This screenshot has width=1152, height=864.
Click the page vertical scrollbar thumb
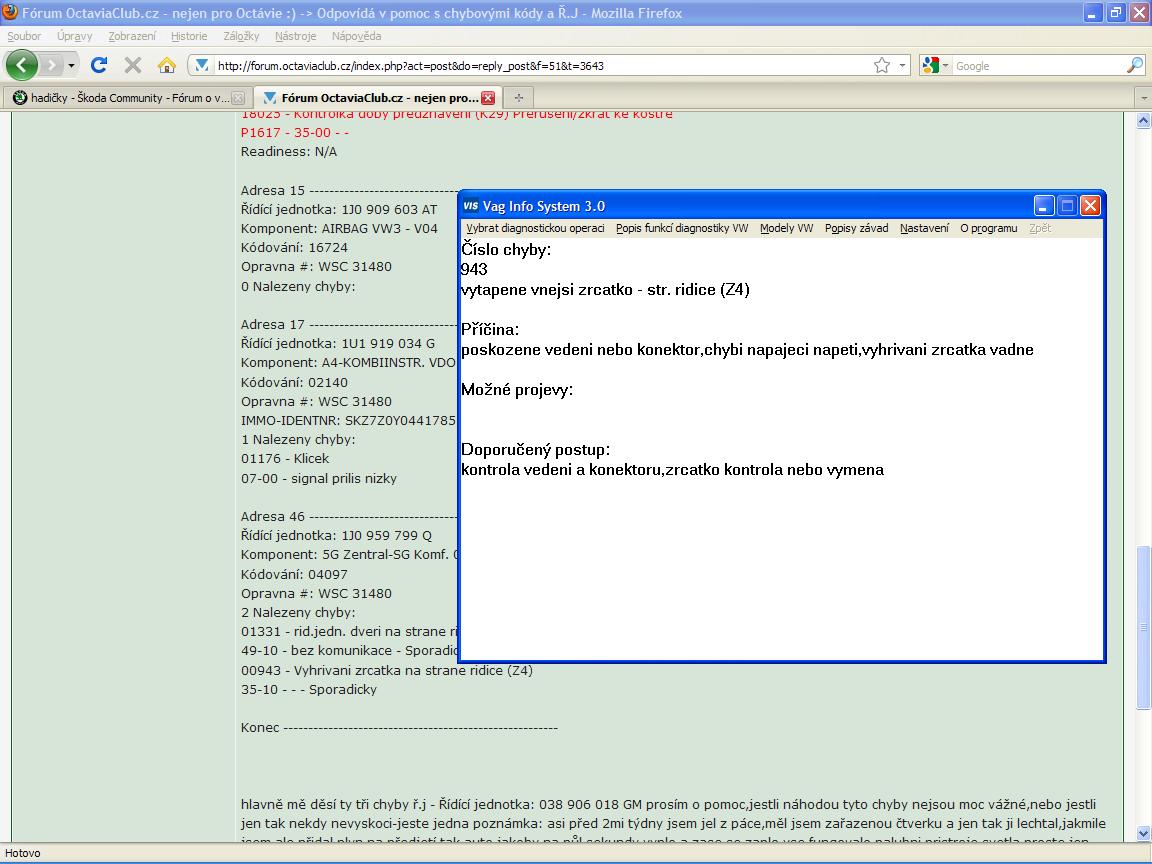tap(1143, 628)
